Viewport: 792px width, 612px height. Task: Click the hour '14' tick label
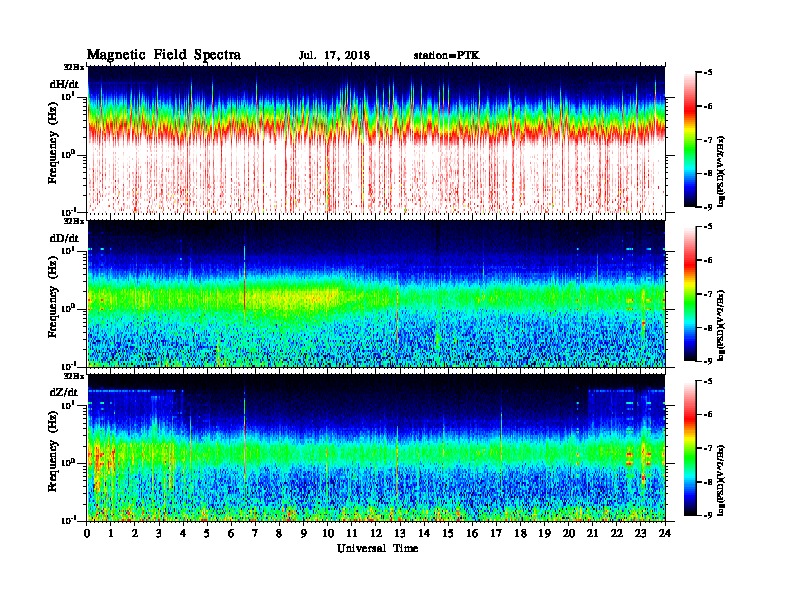click(x=424, y=533)
